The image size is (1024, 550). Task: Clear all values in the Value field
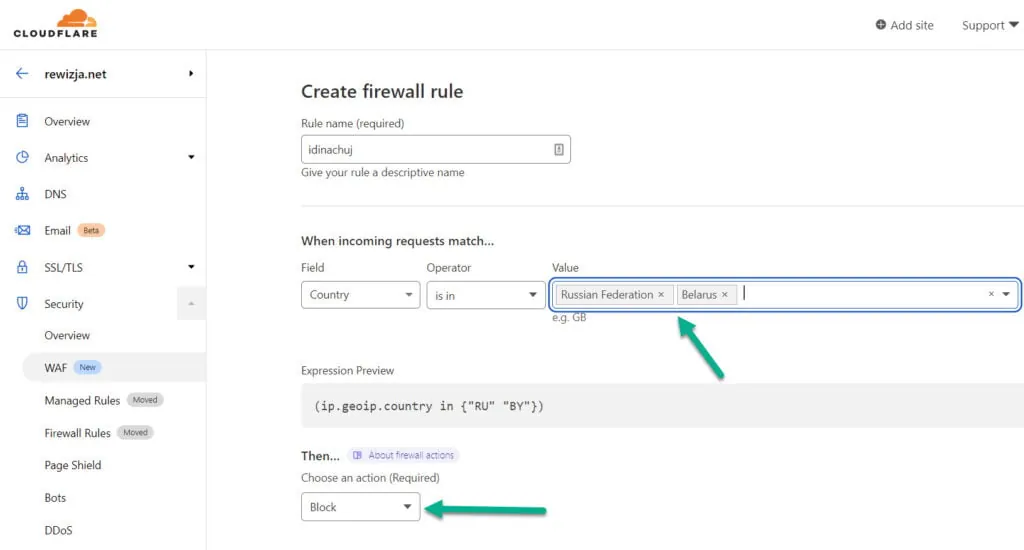point(991,294)
